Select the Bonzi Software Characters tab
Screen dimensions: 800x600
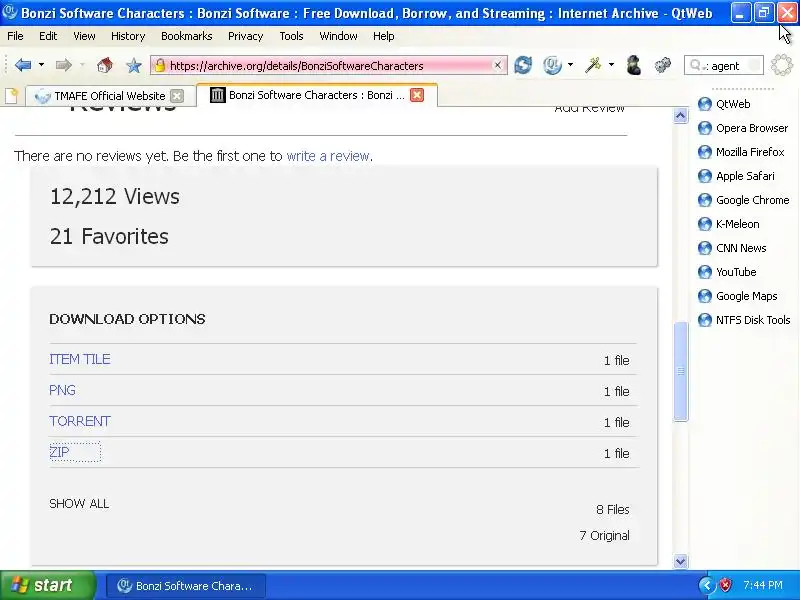click(316, 95)
